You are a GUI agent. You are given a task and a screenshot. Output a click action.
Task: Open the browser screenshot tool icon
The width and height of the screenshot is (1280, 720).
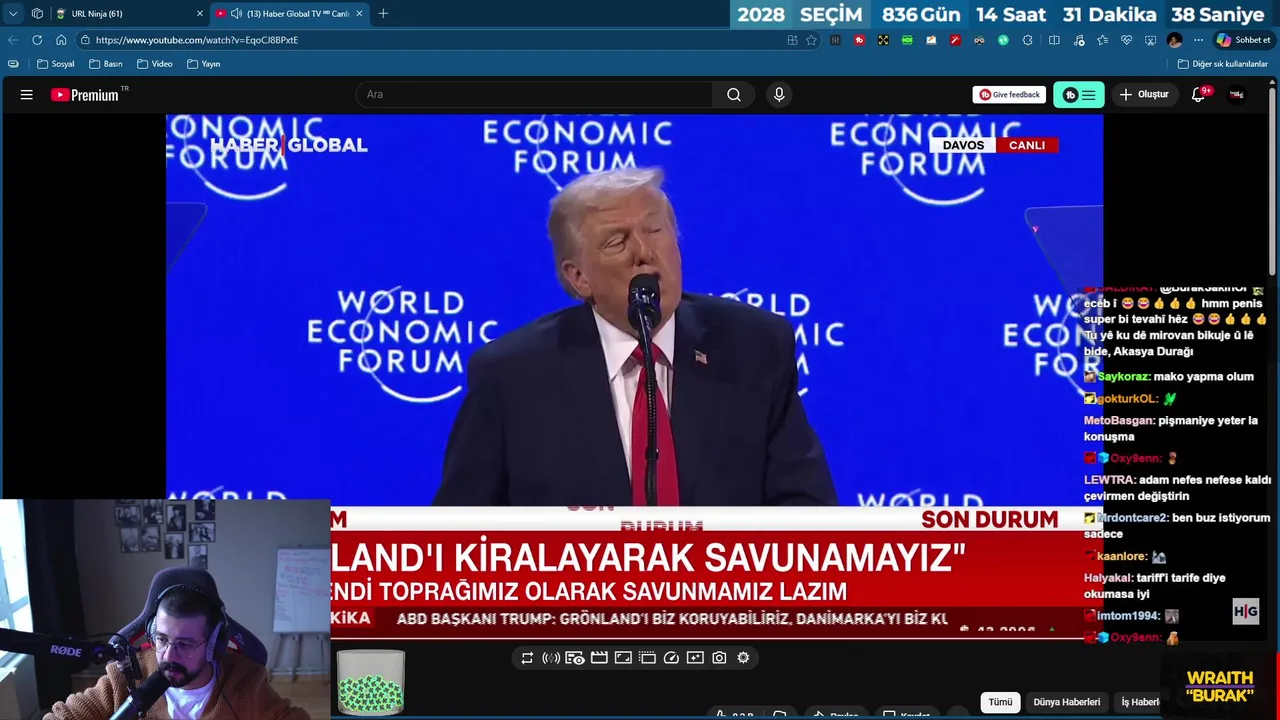tap(1150, 40)
